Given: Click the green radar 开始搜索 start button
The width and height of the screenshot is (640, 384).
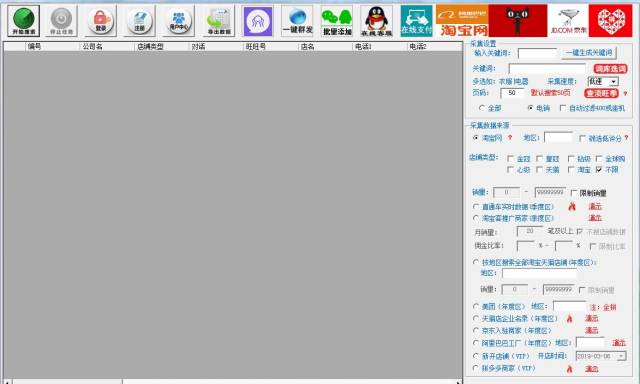Looking at the screenshot, I should click(24, 20).
